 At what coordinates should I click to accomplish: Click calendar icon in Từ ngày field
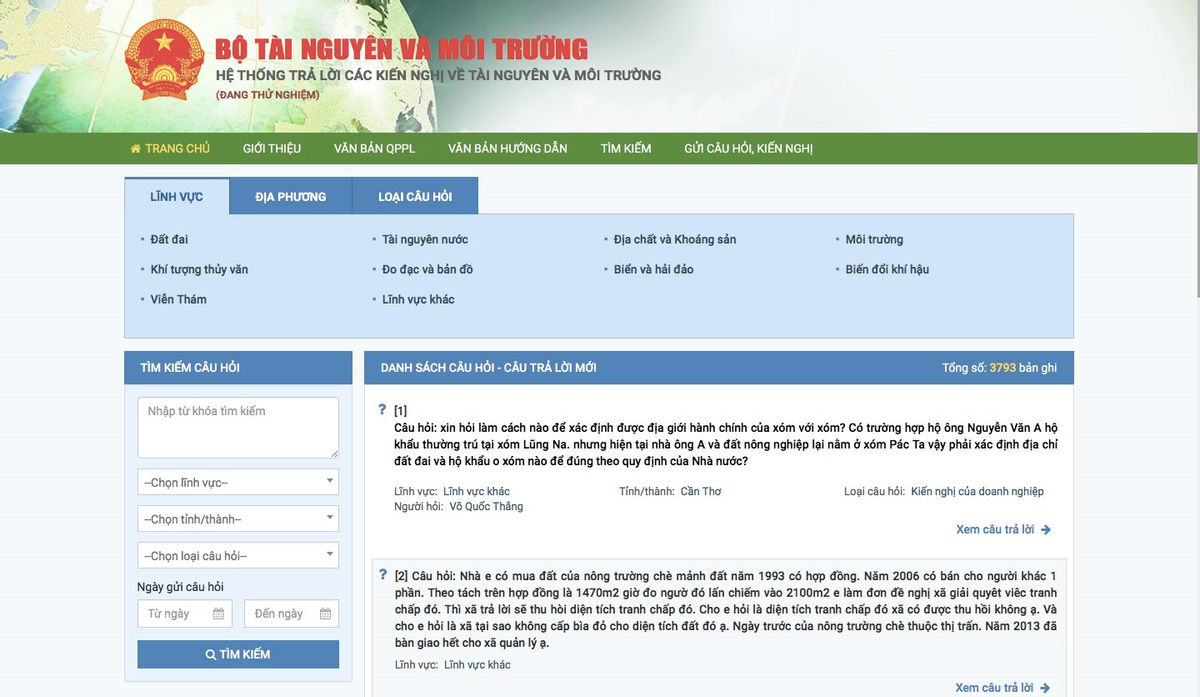[218, 614]
